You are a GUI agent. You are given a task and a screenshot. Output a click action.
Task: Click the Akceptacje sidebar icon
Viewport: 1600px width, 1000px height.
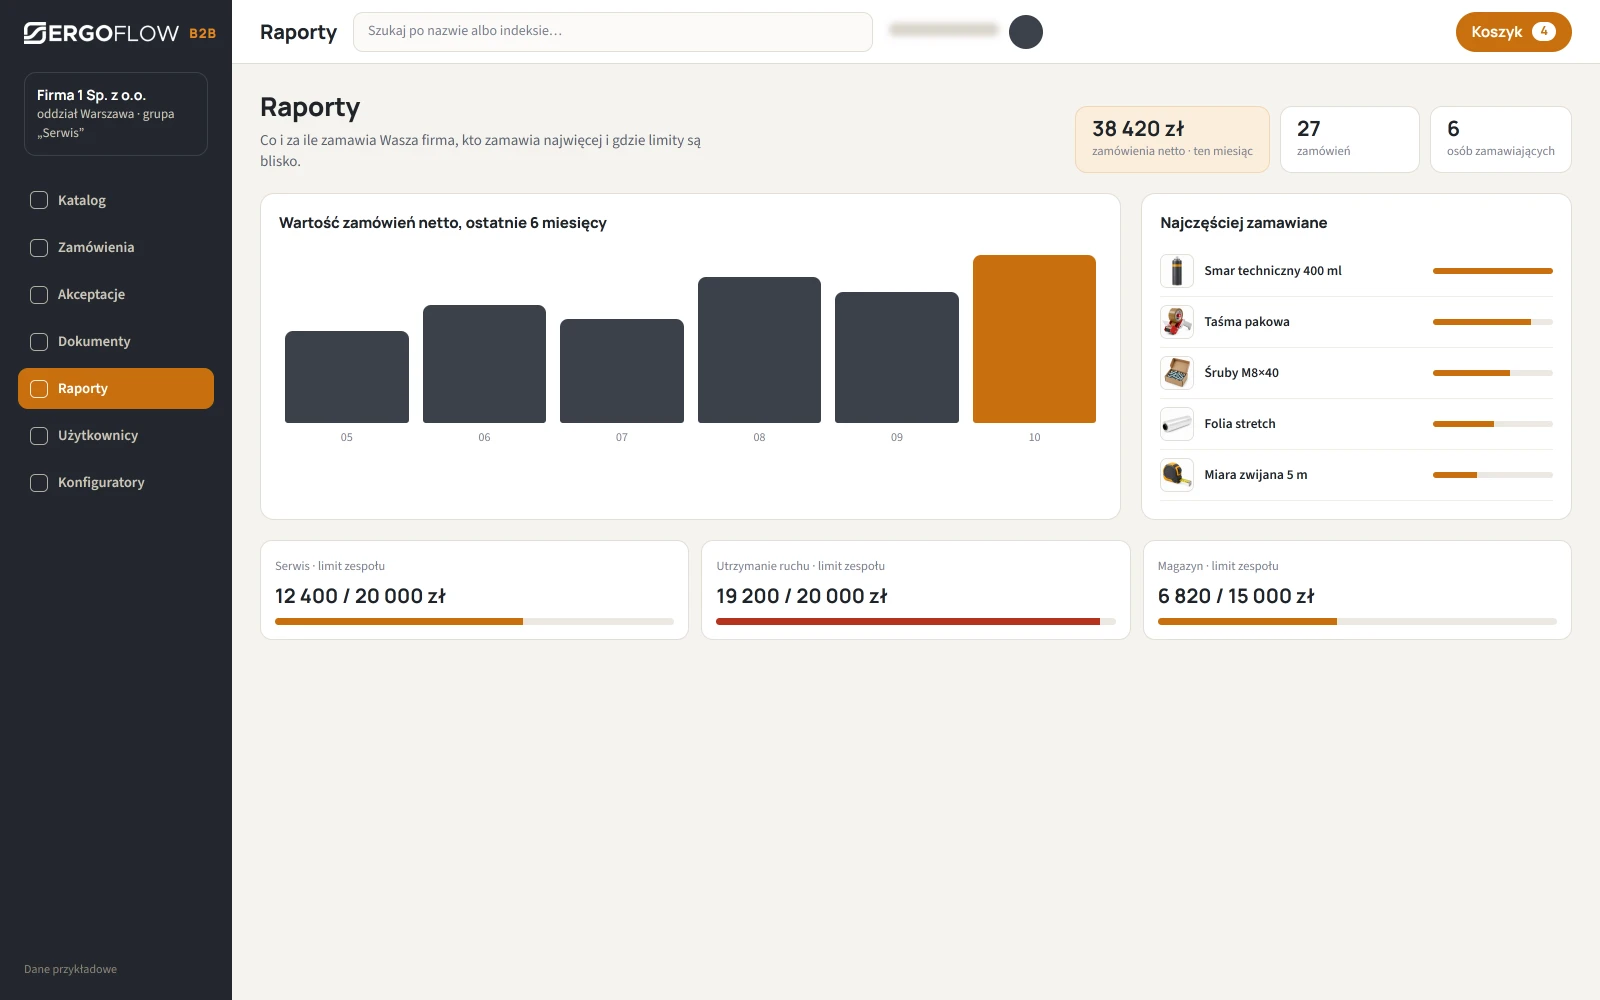(39, 294)
